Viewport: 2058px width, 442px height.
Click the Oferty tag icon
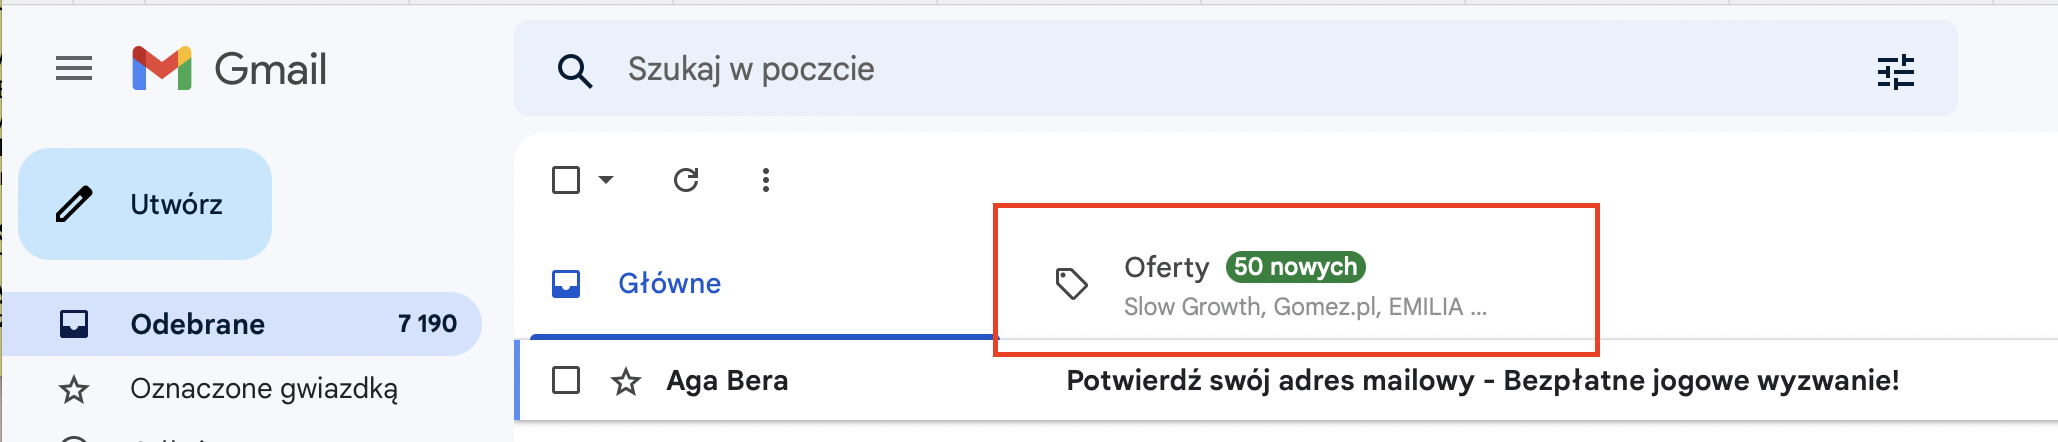pos(1071,284)
